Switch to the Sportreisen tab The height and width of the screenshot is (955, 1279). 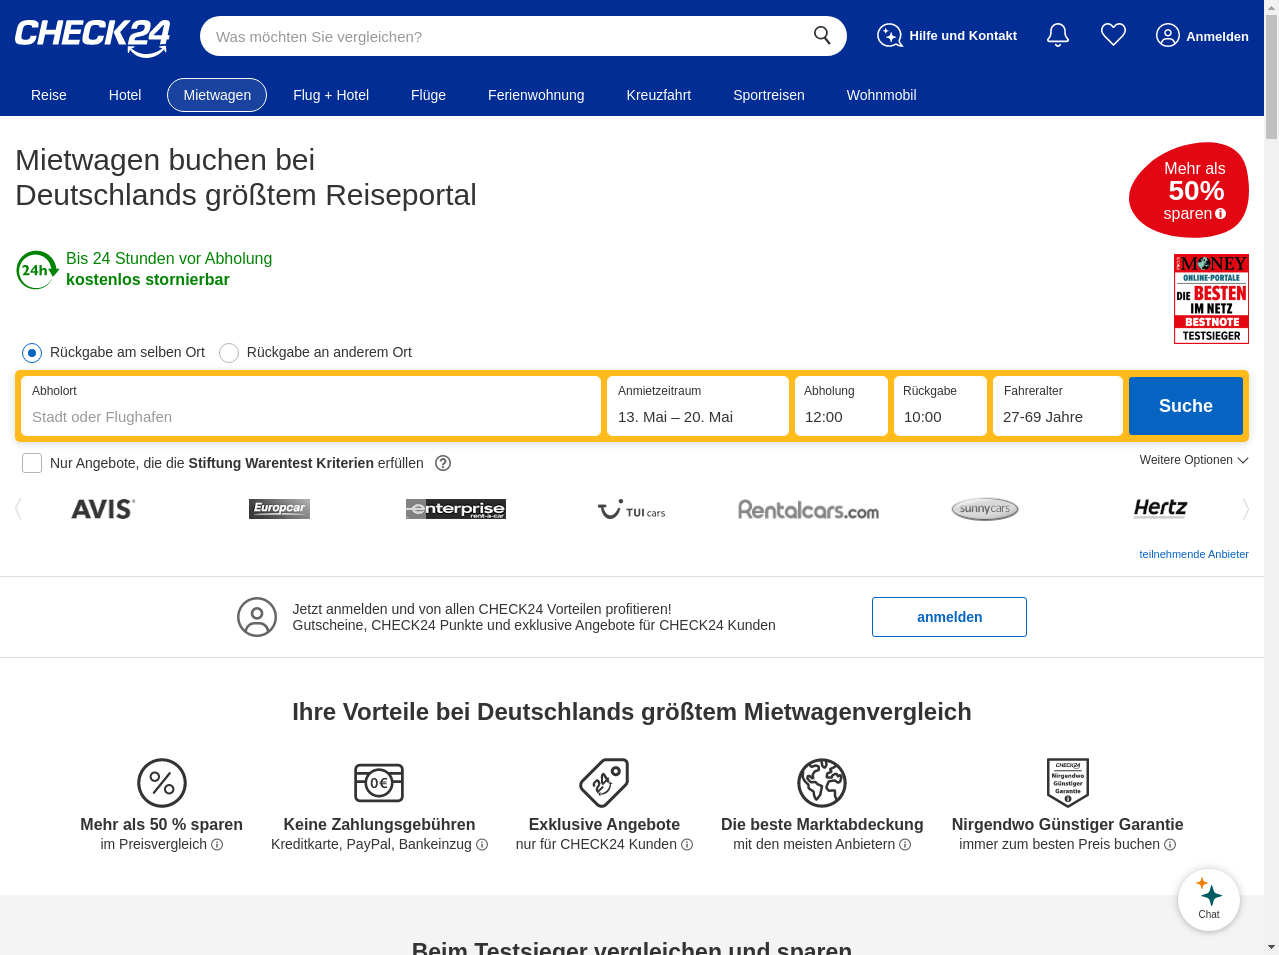click(769, 95)
